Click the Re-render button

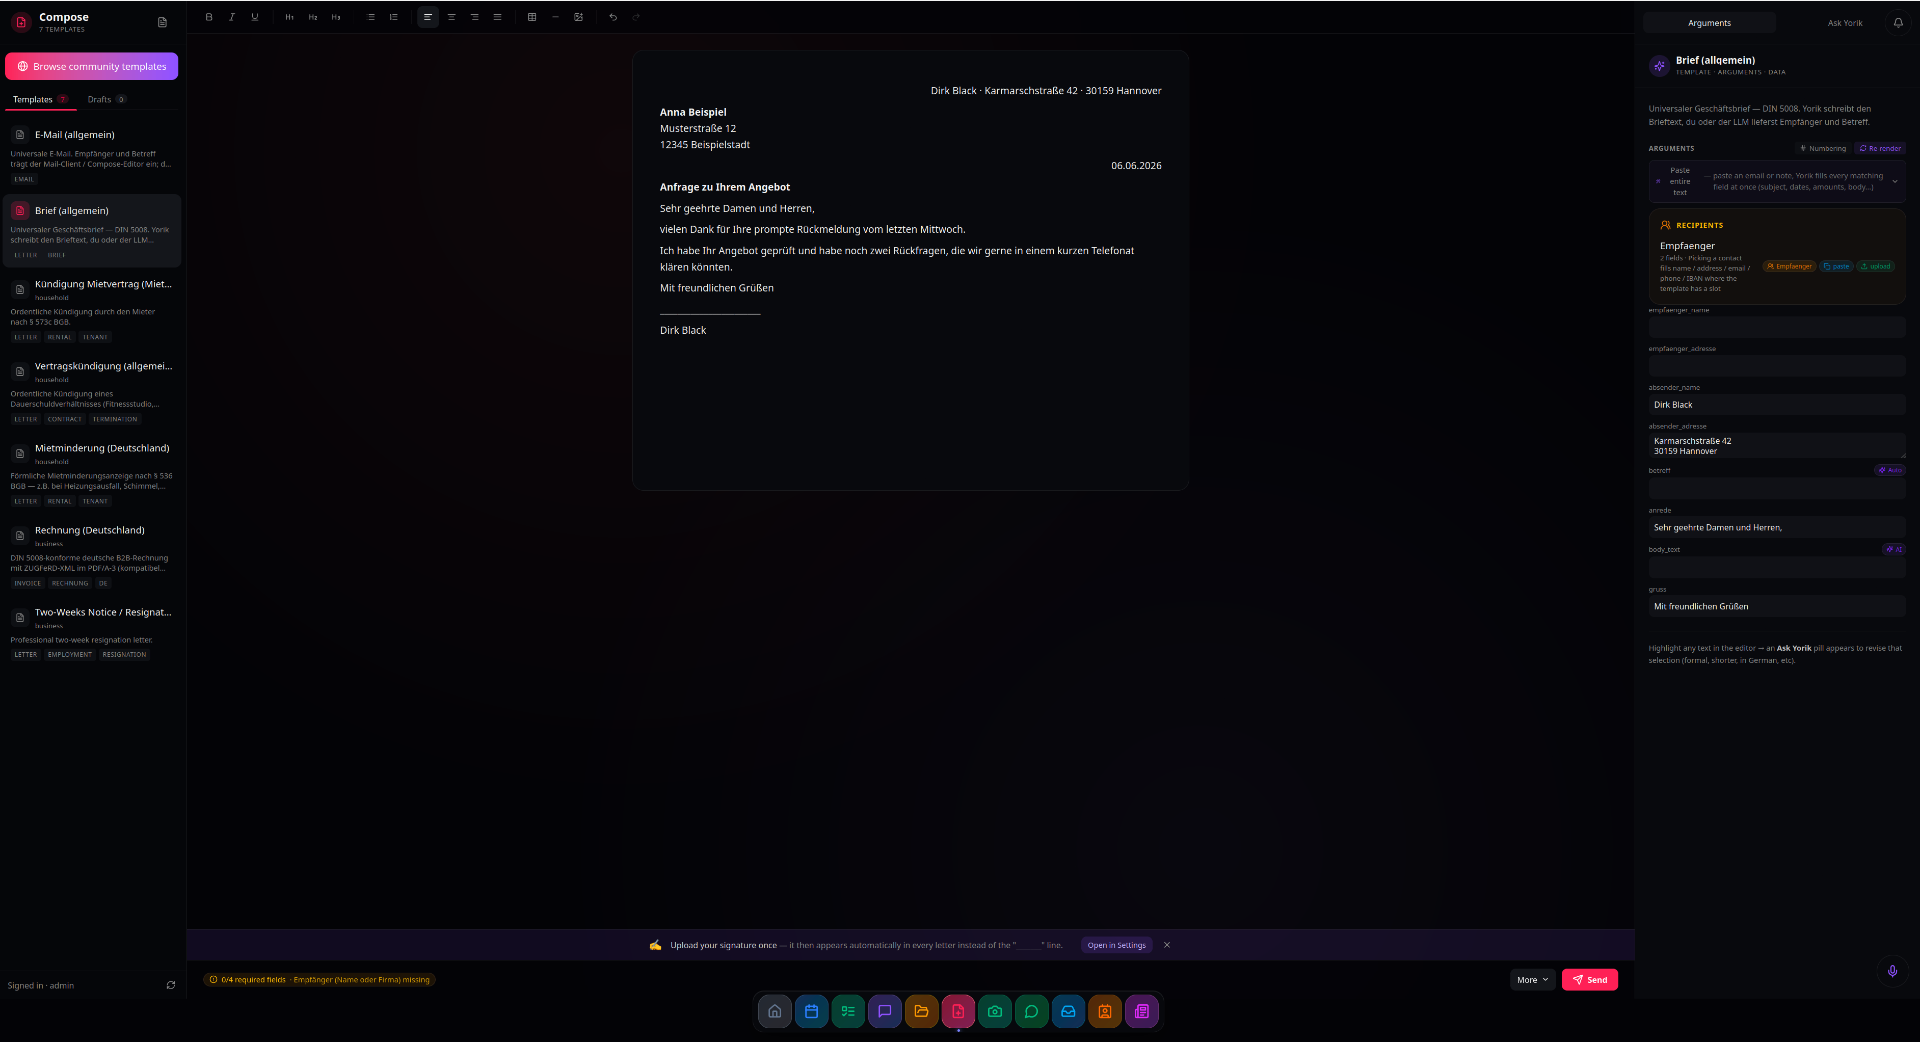point(1880,148)
